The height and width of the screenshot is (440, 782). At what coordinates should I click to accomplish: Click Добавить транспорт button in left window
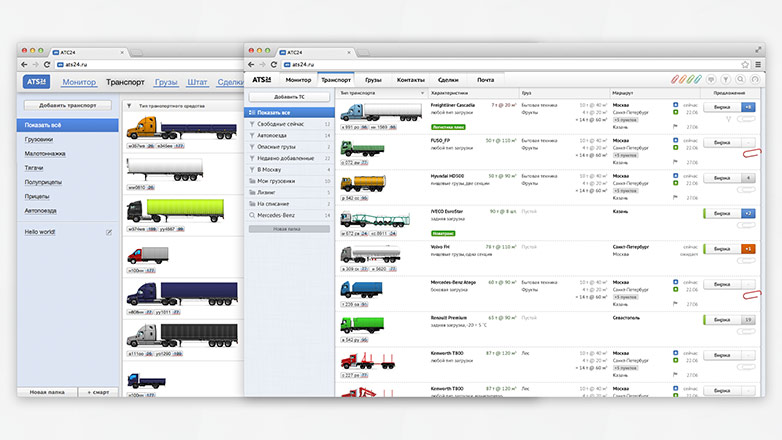[68, 105]
